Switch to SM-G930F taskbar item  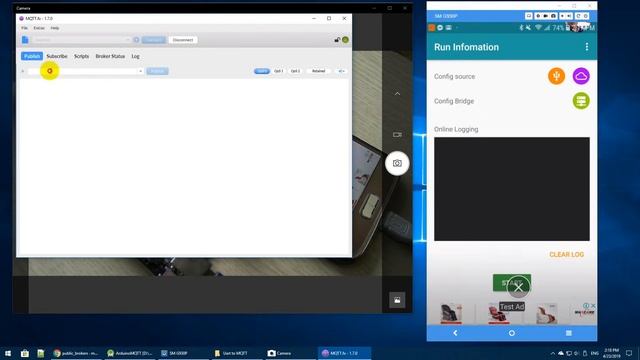[183, 353]
